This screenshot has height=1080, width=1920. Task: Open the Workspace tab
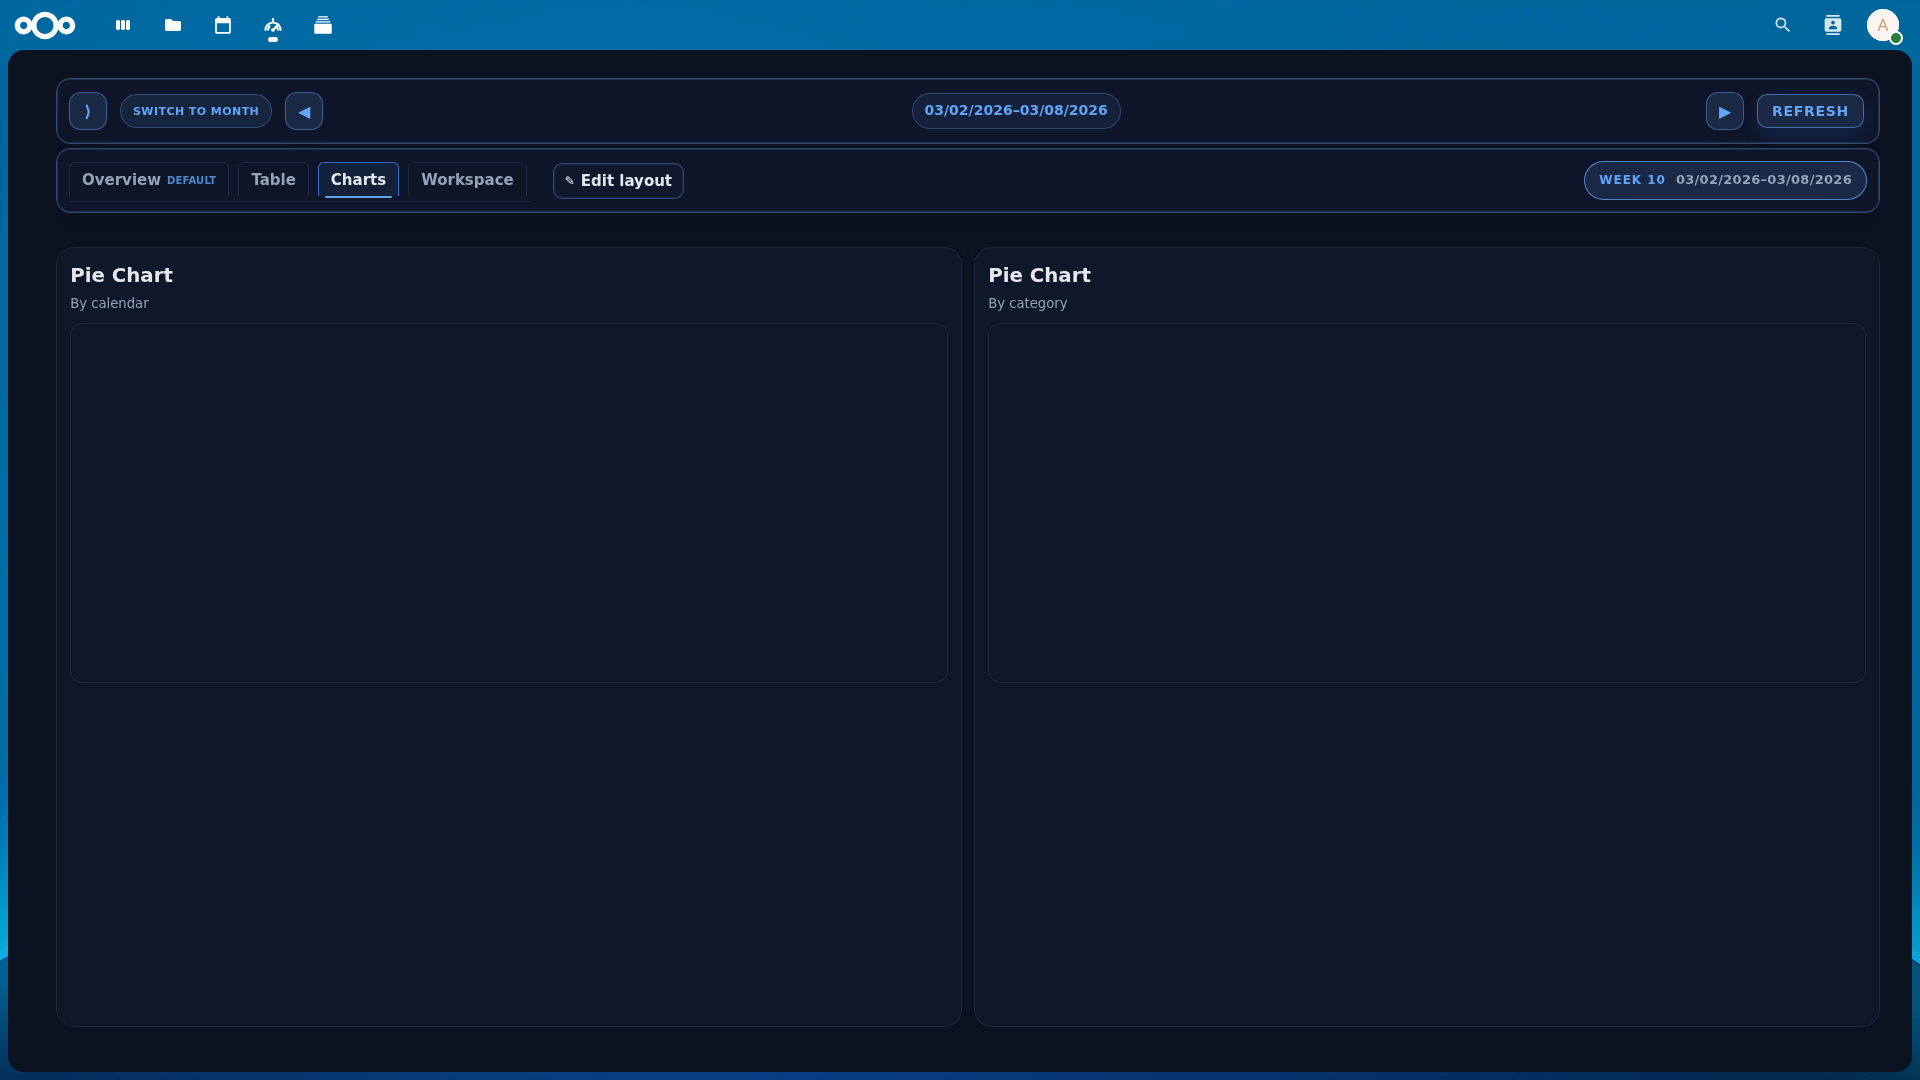(466, 180)
